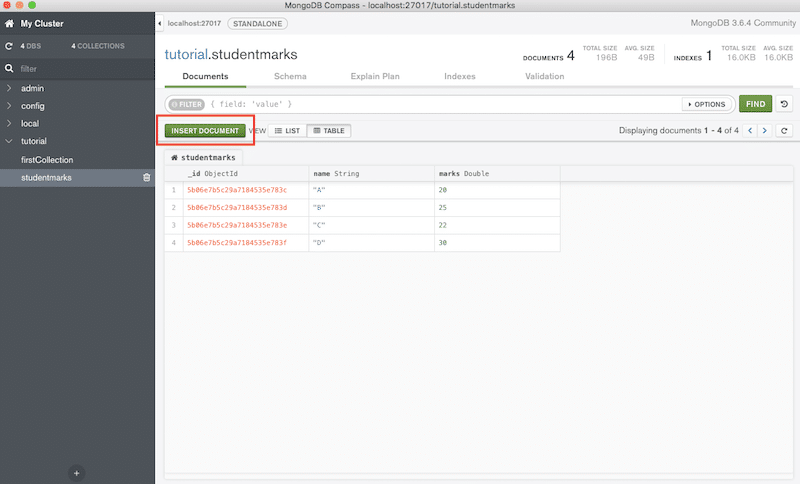Collapse the tutorial database
Viewport: 800px width, 484px height.
9,141
